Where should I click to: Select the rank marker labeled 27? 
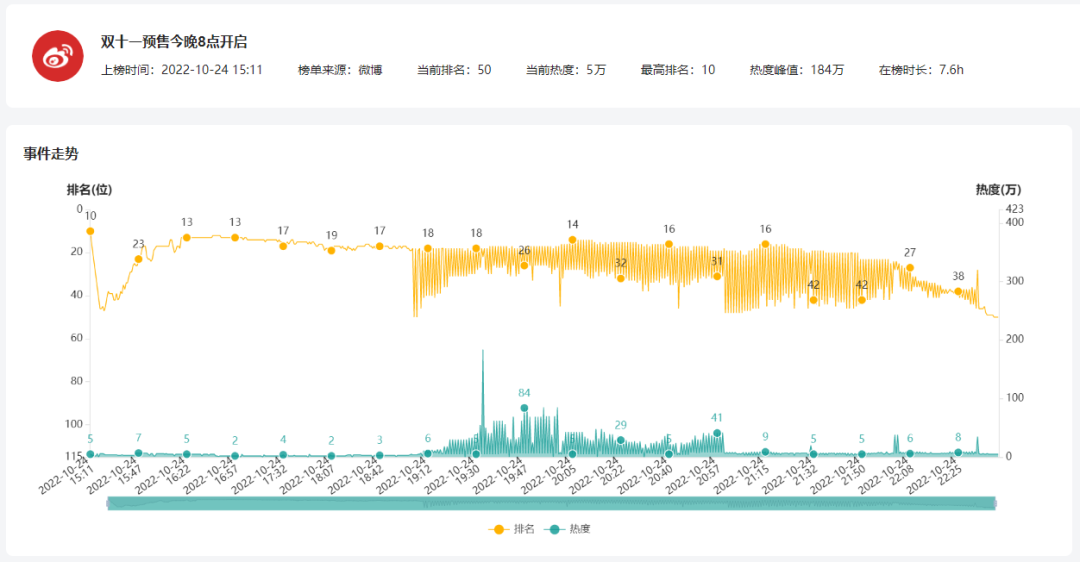click(x=910, y=267)
